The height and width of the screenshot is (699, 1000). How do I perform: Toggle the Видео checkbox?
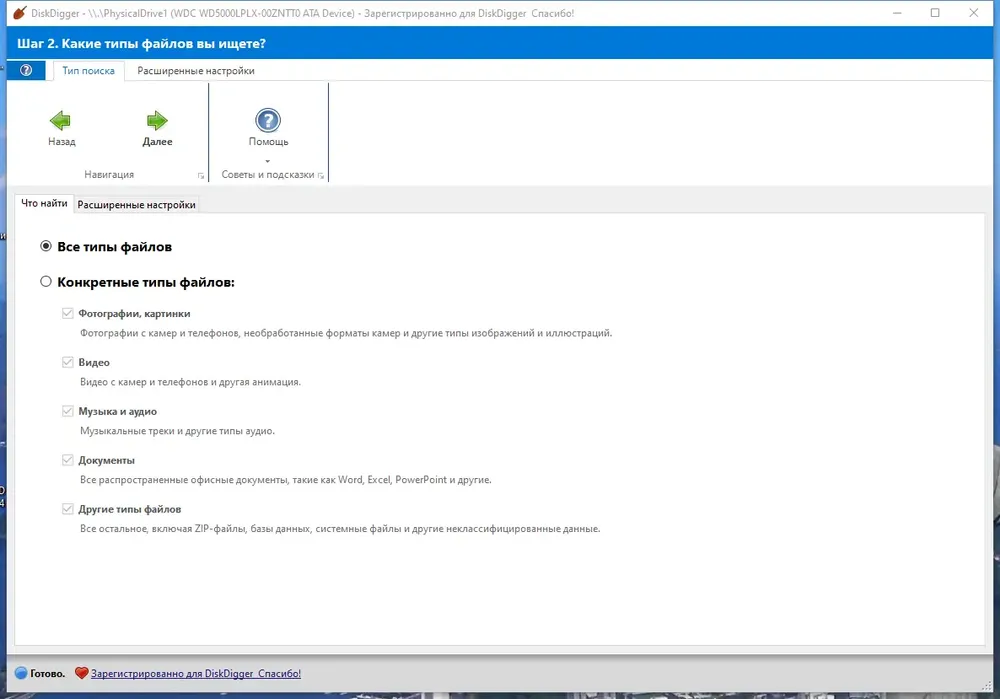pyautogui.click(x=68, y=362)
